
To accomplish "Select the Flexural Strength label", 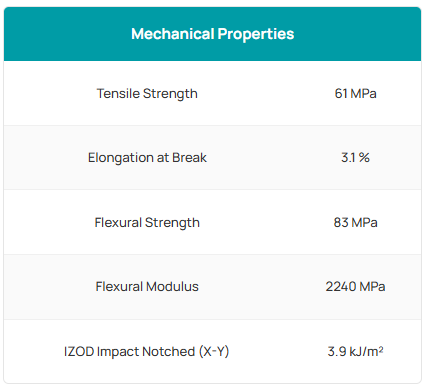I will pos(147,223).
